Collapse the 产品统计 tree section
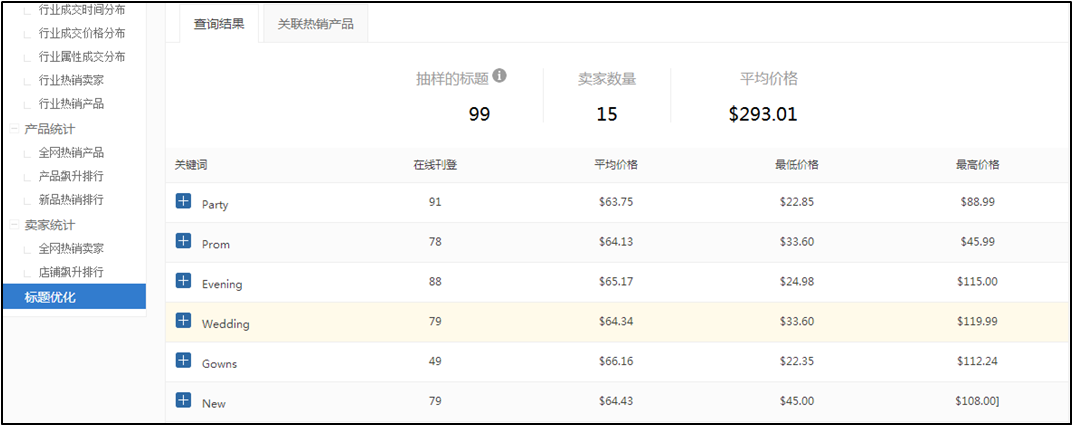This screenshot has width=1073, height=426. pyautogui.click(x=15, y=129)
